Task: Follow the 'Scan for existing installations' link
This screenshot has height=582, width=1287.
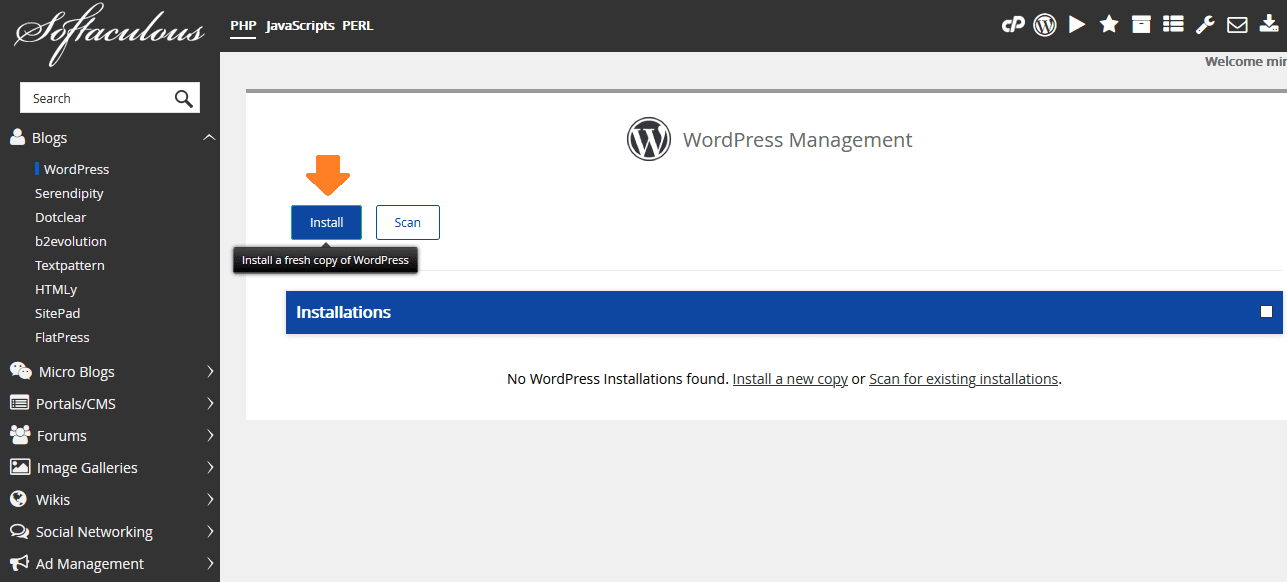Action: [963, 379]
